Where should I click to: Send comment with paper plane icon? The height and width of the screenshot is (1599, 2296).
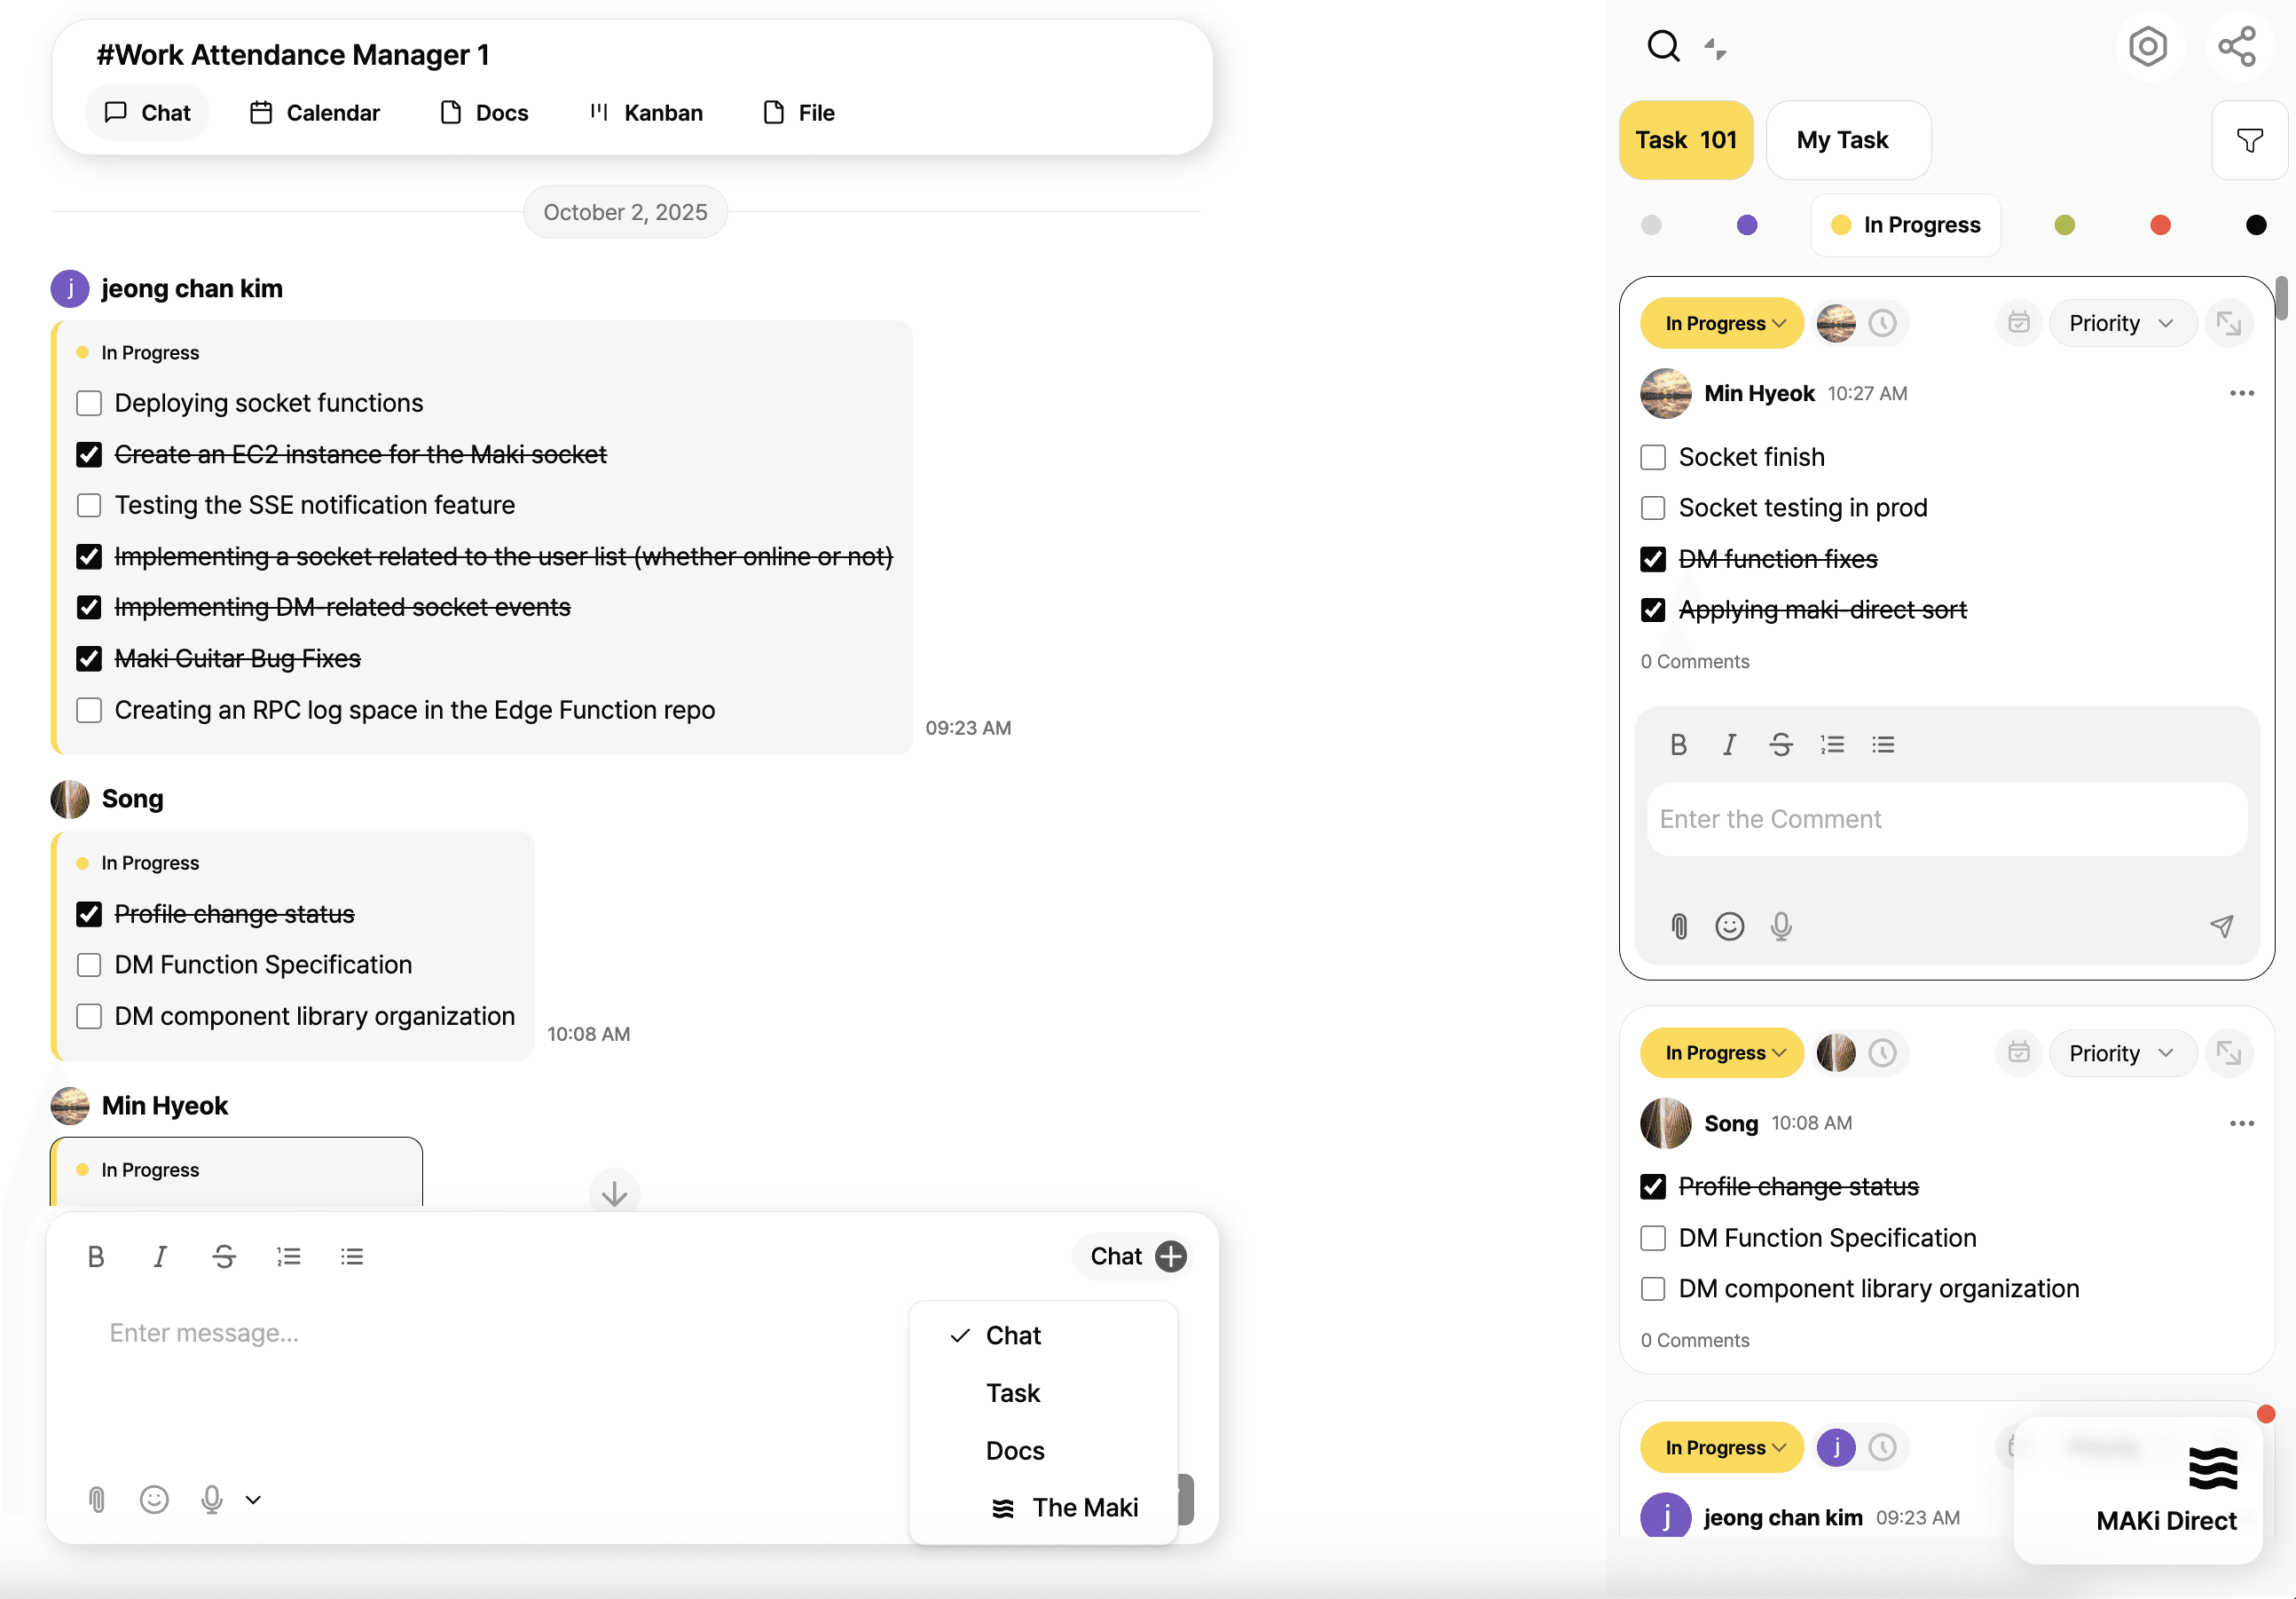(x=2221, y=926)
